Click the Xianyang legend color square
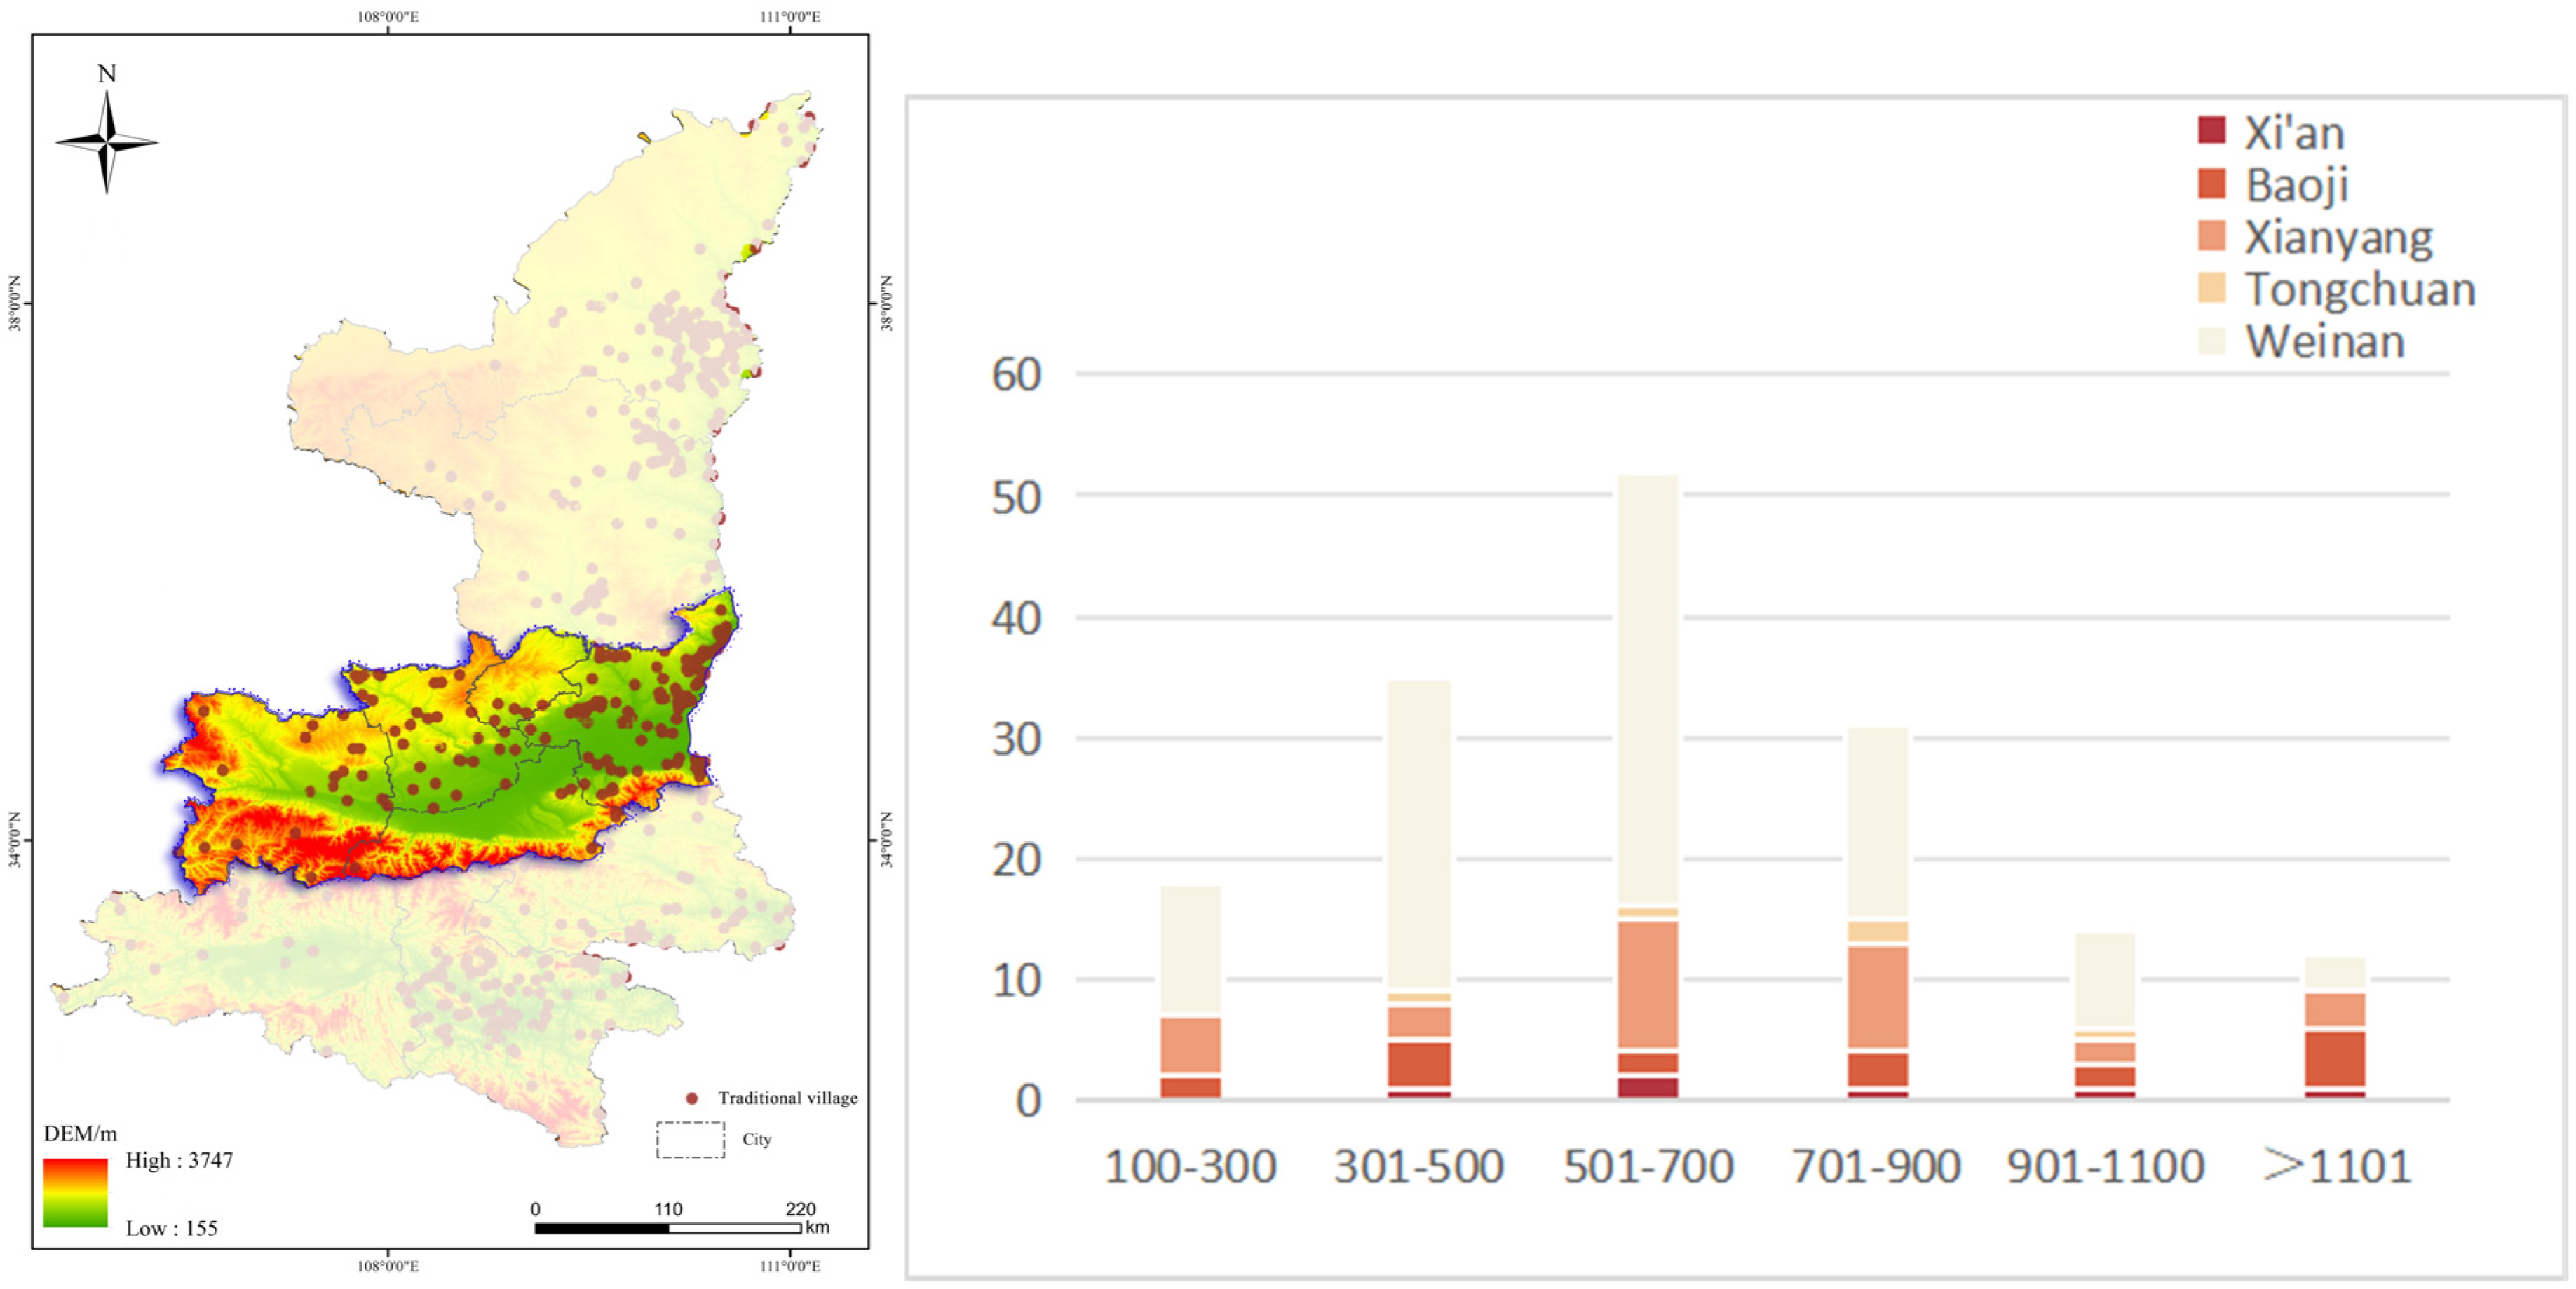Image resolution: width=2576 pixels, height=1289 pixels. (x=2211, y=236)
